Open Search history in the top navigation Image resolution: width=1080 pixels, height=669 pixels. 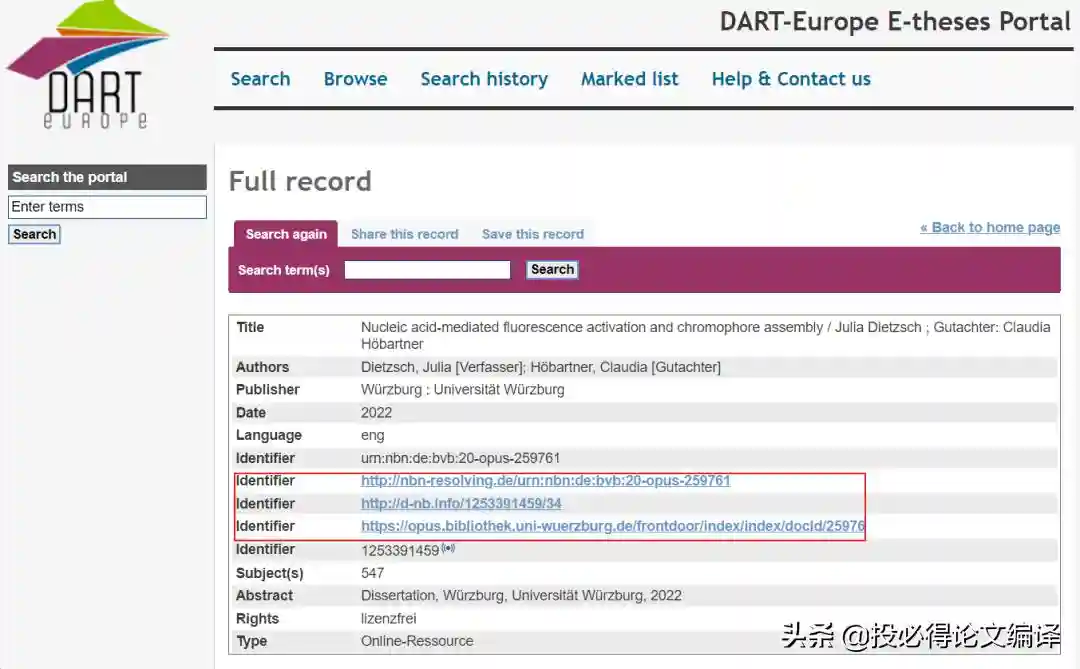point(484,79)
